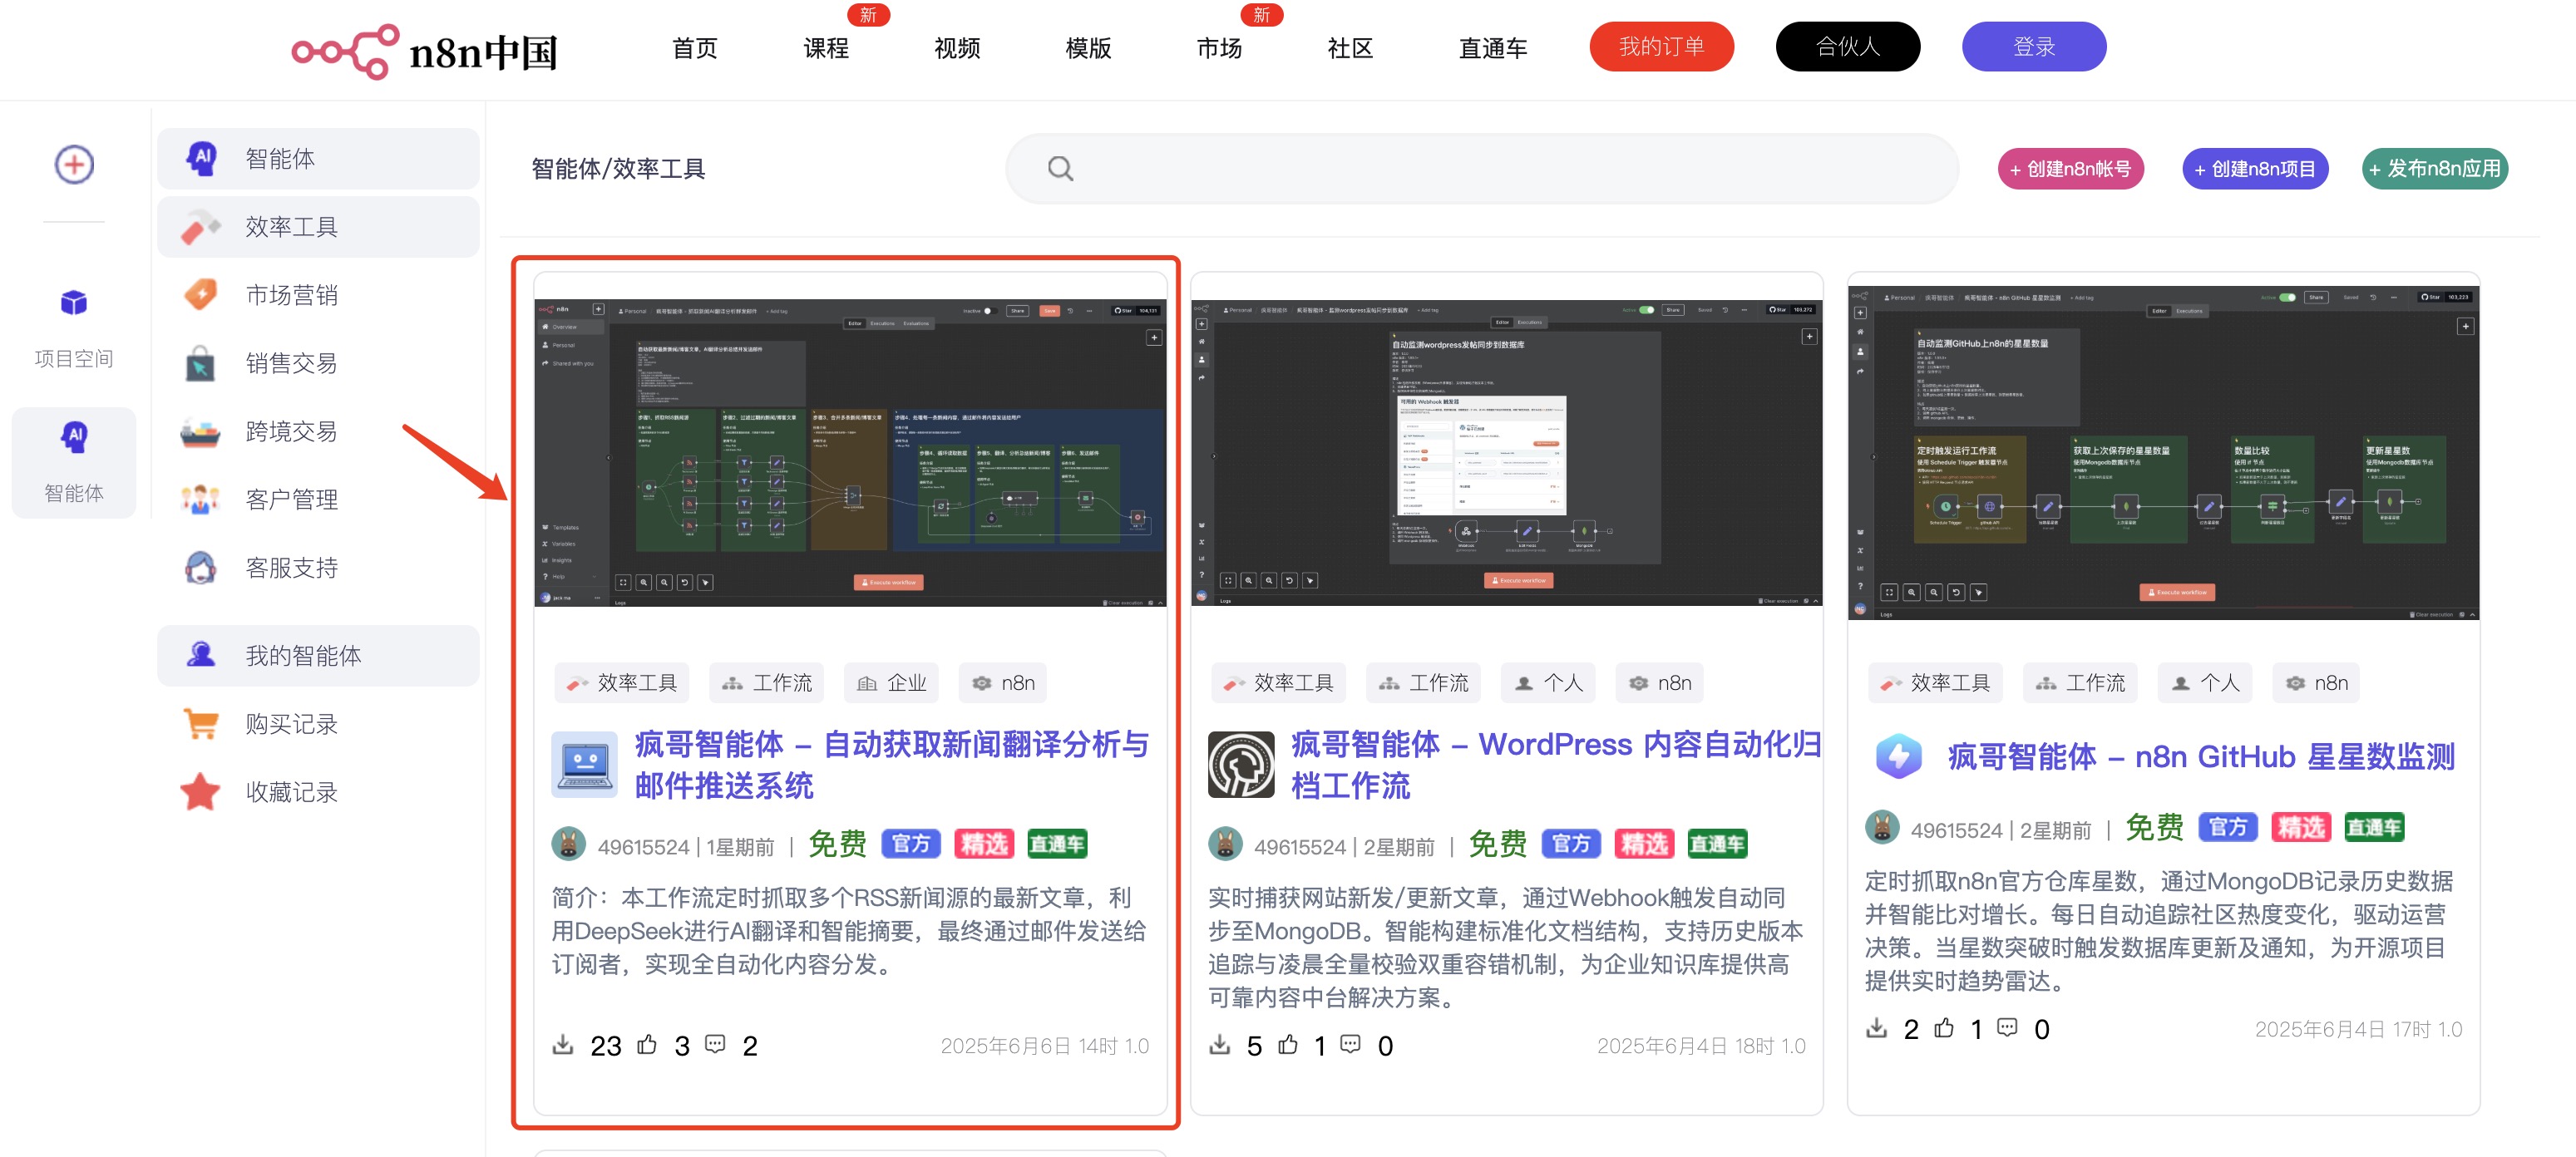Screen dimensions: 2576x1157
Task: Click 精选 badge on 新闻翻译分析 card
Action: point(984,845)
